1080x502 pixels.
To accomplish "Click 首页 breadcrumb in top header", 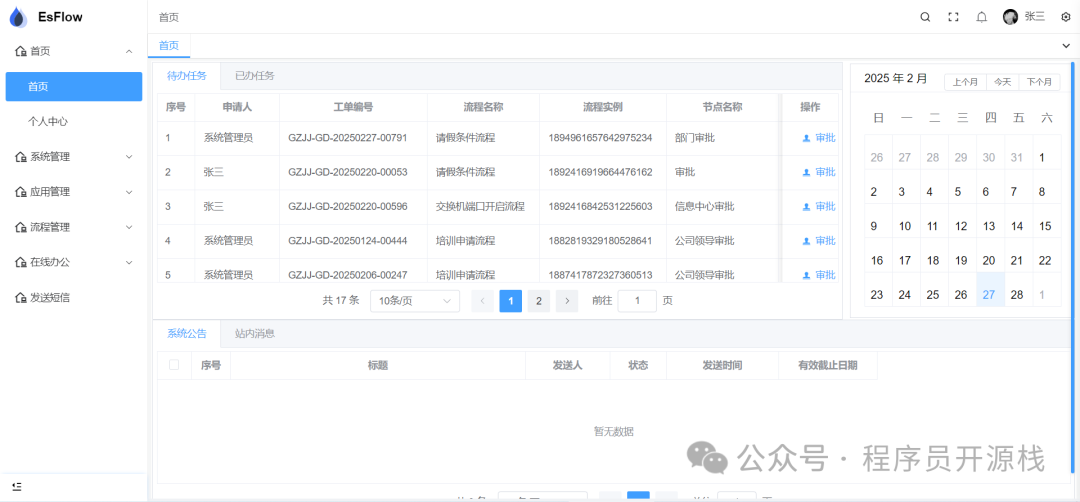I will (169, 17).
